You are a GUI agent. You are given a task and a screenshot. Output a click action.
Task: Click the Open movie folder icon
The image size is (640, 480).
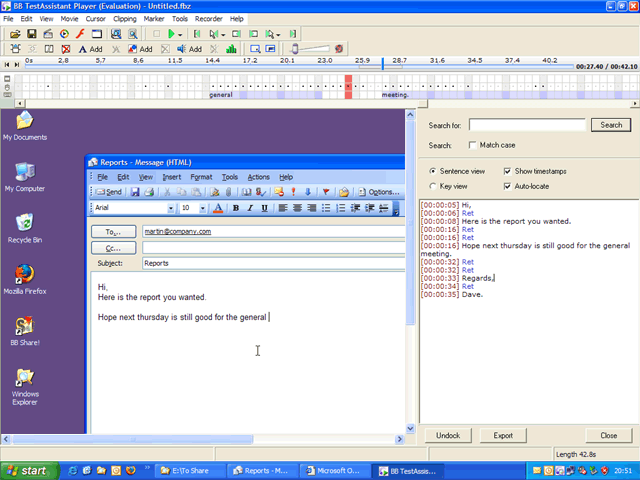tap(14, 34)
